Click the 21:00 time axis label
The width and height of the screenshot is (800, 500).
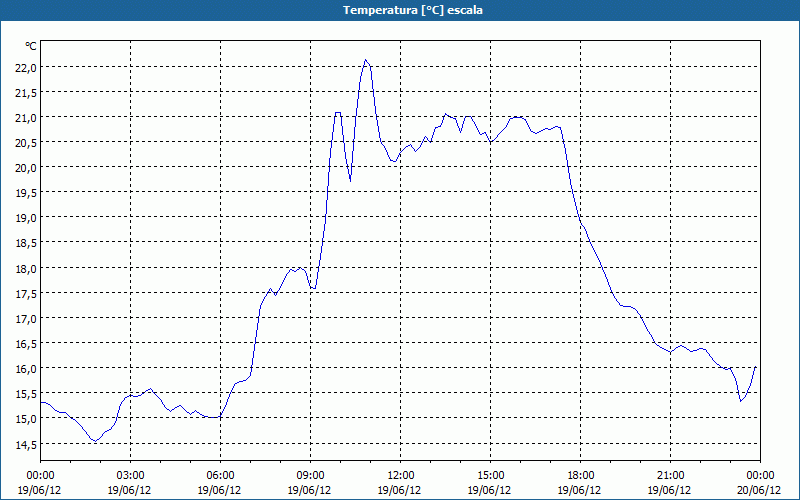coord(670,476)
